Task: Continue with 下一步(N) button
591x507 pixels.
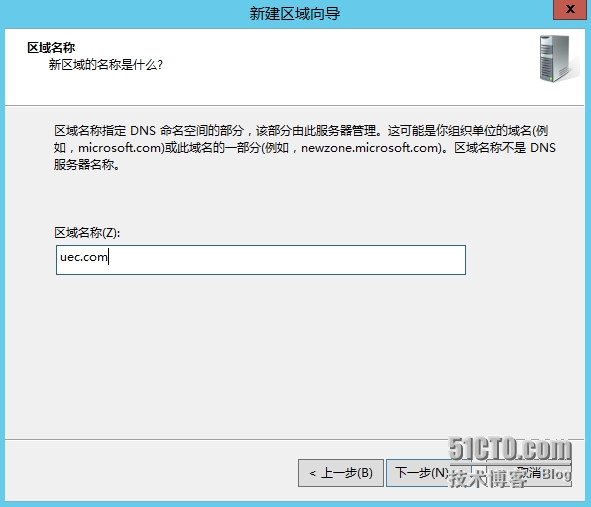Action: point(429,473)
